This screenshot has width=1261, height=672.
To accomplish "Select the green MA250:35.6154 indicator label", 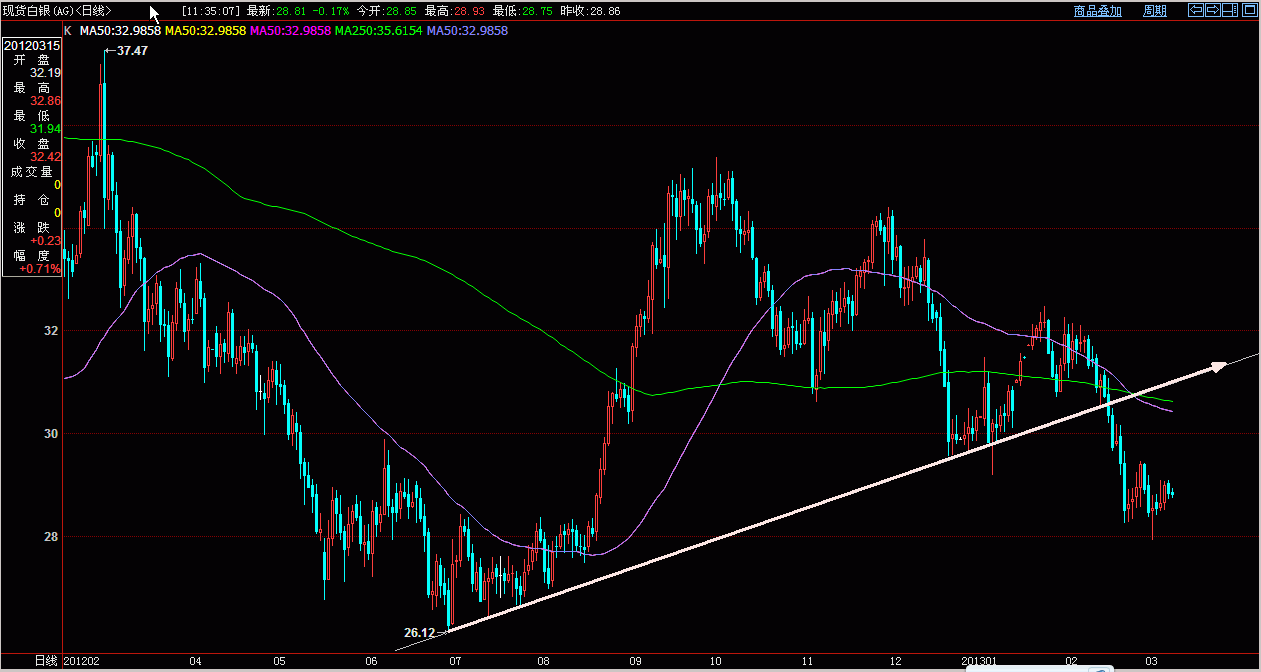I will point(379,31).
